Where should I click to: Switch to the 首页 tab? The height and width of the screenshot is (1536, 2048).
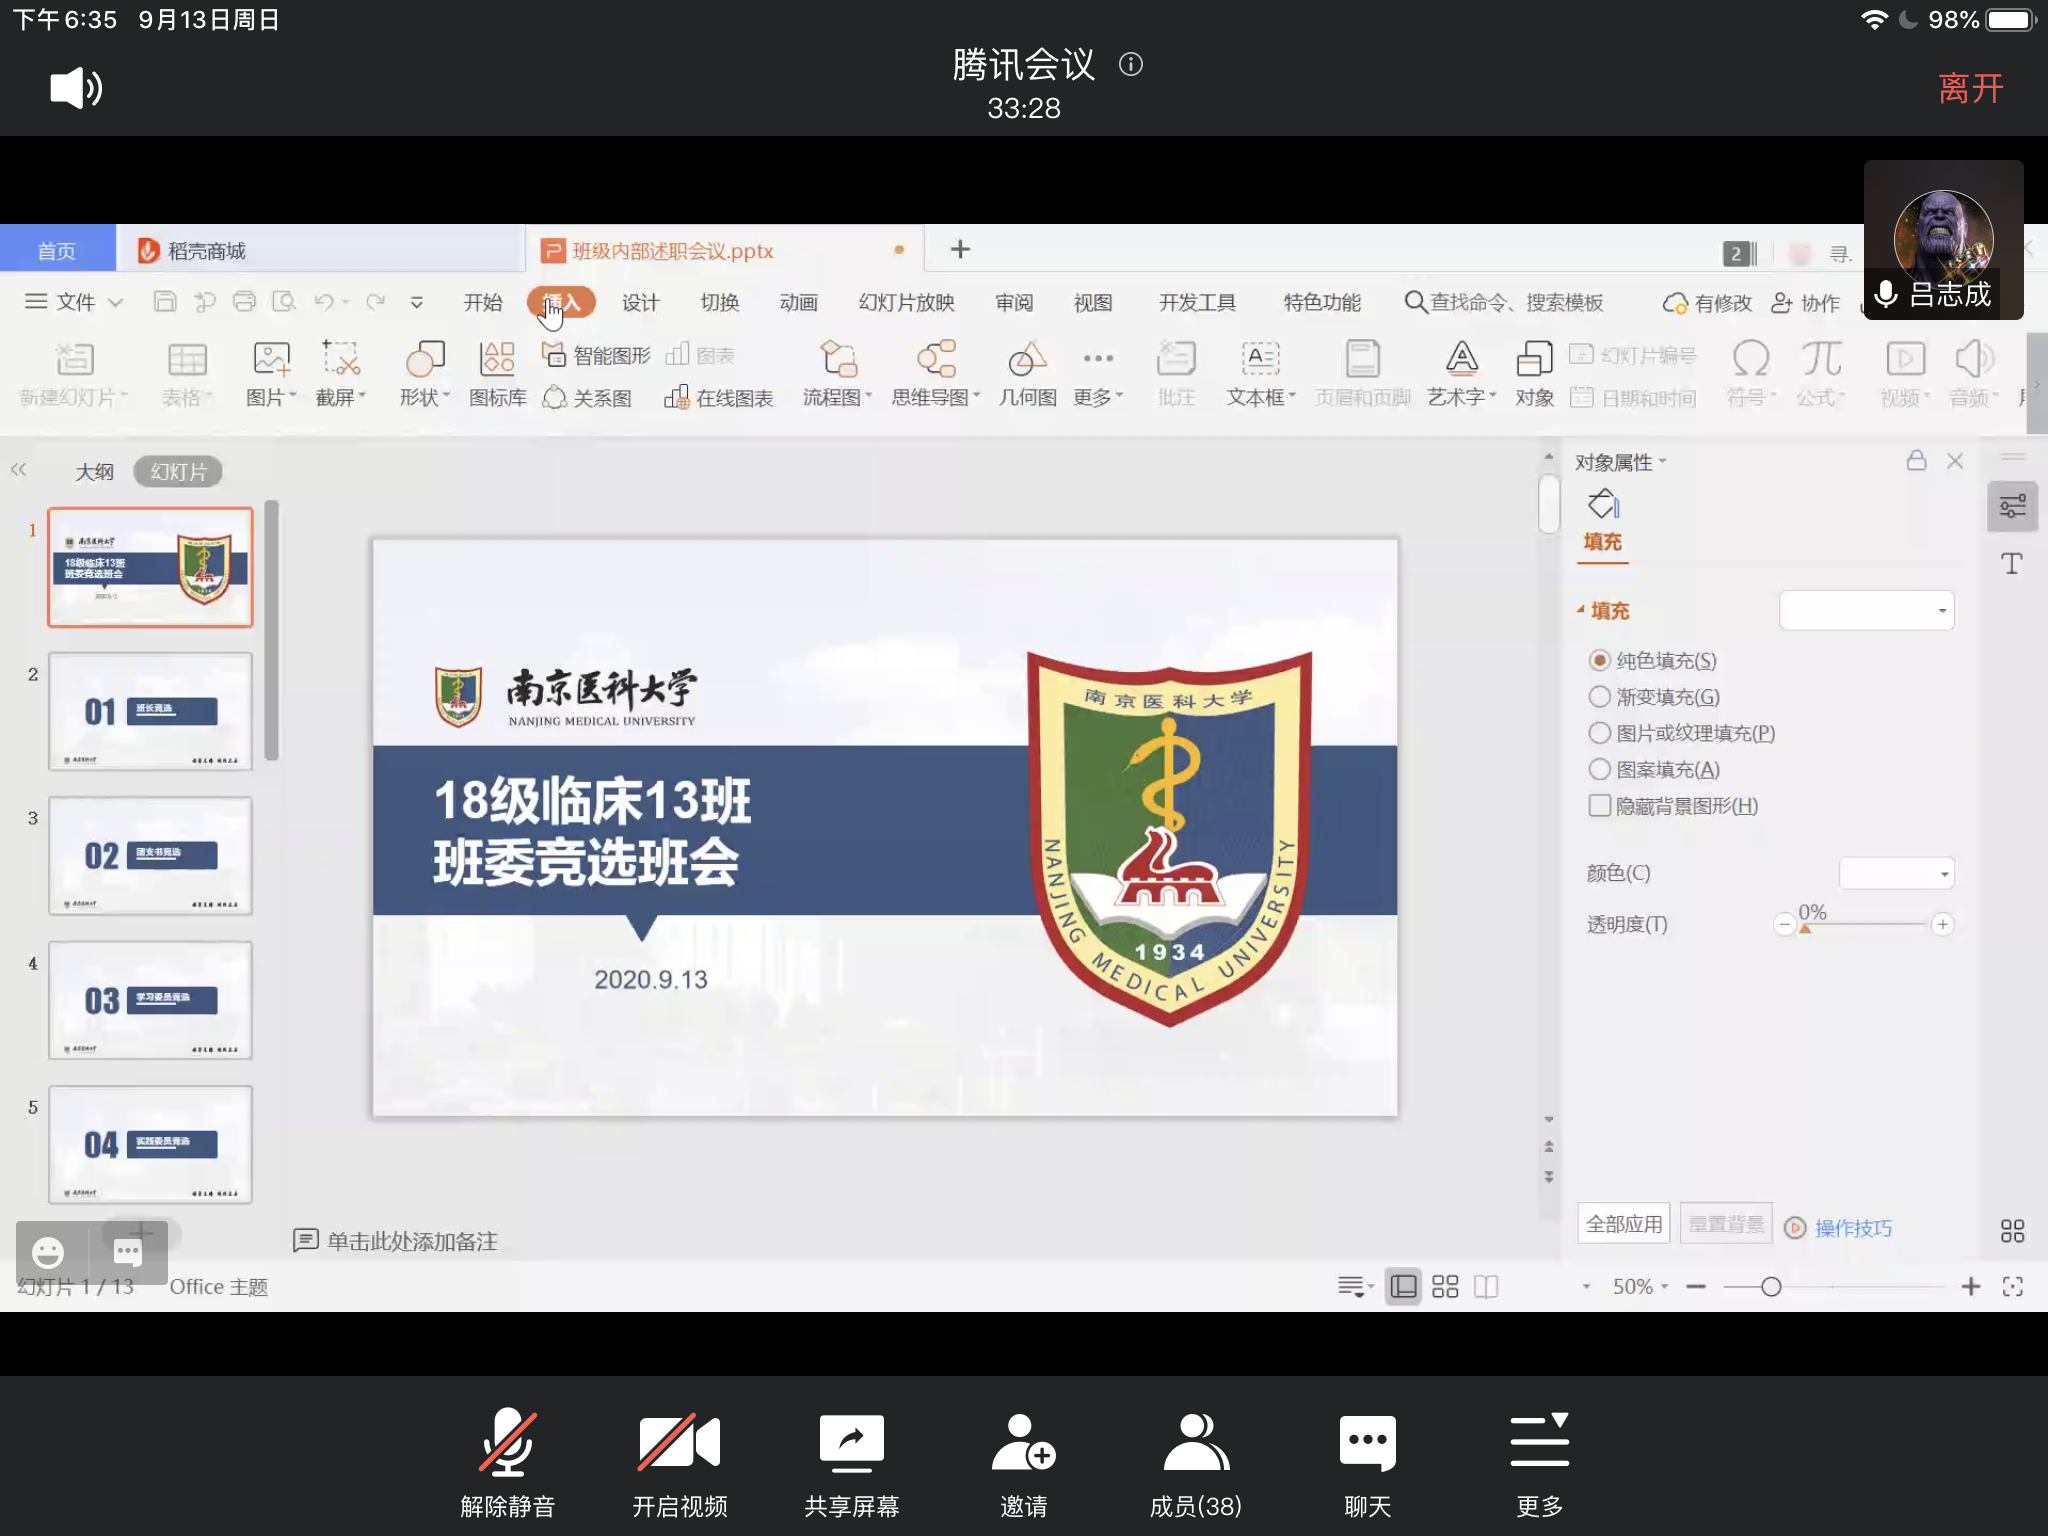point(57,250)
